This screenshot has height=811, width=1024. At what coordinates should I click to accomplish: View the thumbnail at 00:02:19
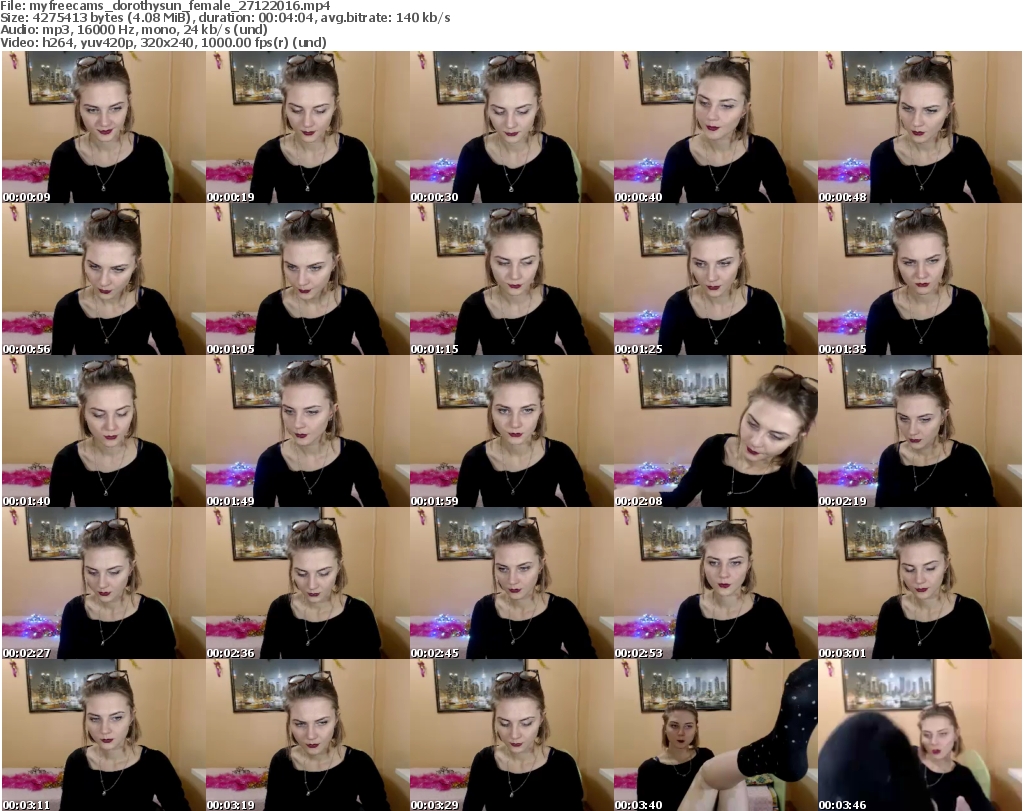tap(920, 432)
